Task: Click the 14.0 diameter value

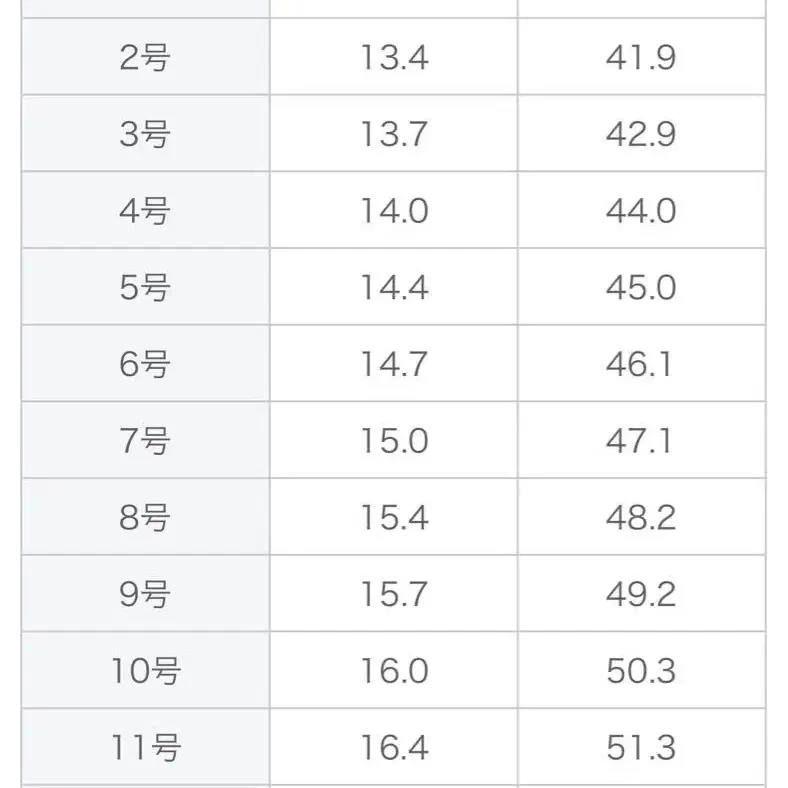Action: 394,211
